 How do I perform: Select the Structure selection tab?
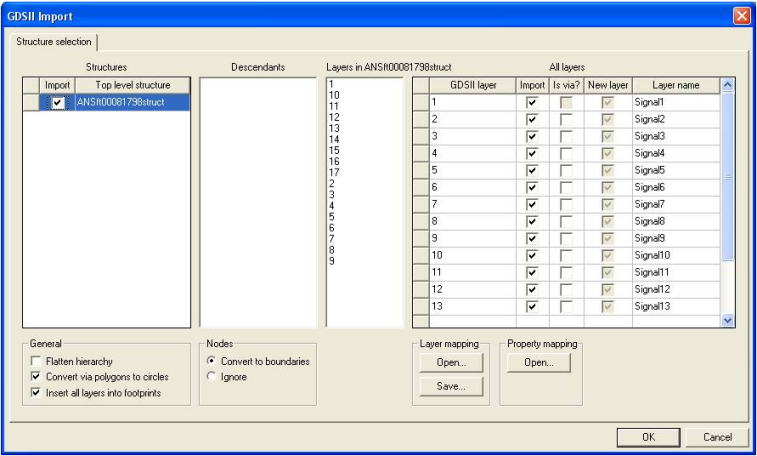click(x=53, y=42)
